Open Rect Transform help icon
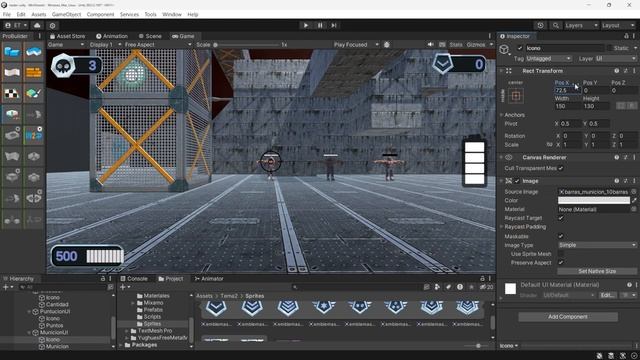The width and height of the screenshot is (640, 360). click(616, 71)
